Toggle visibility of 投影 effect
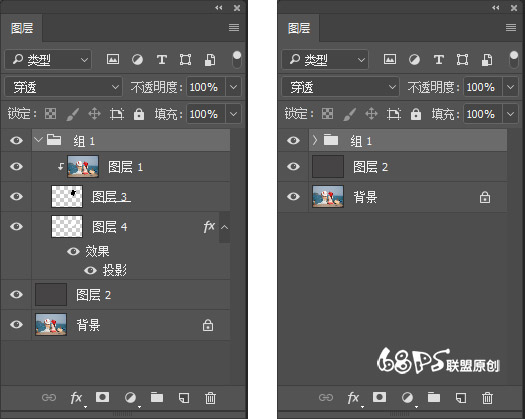Viewport: 525px width, 419px height. pos(90,270)
